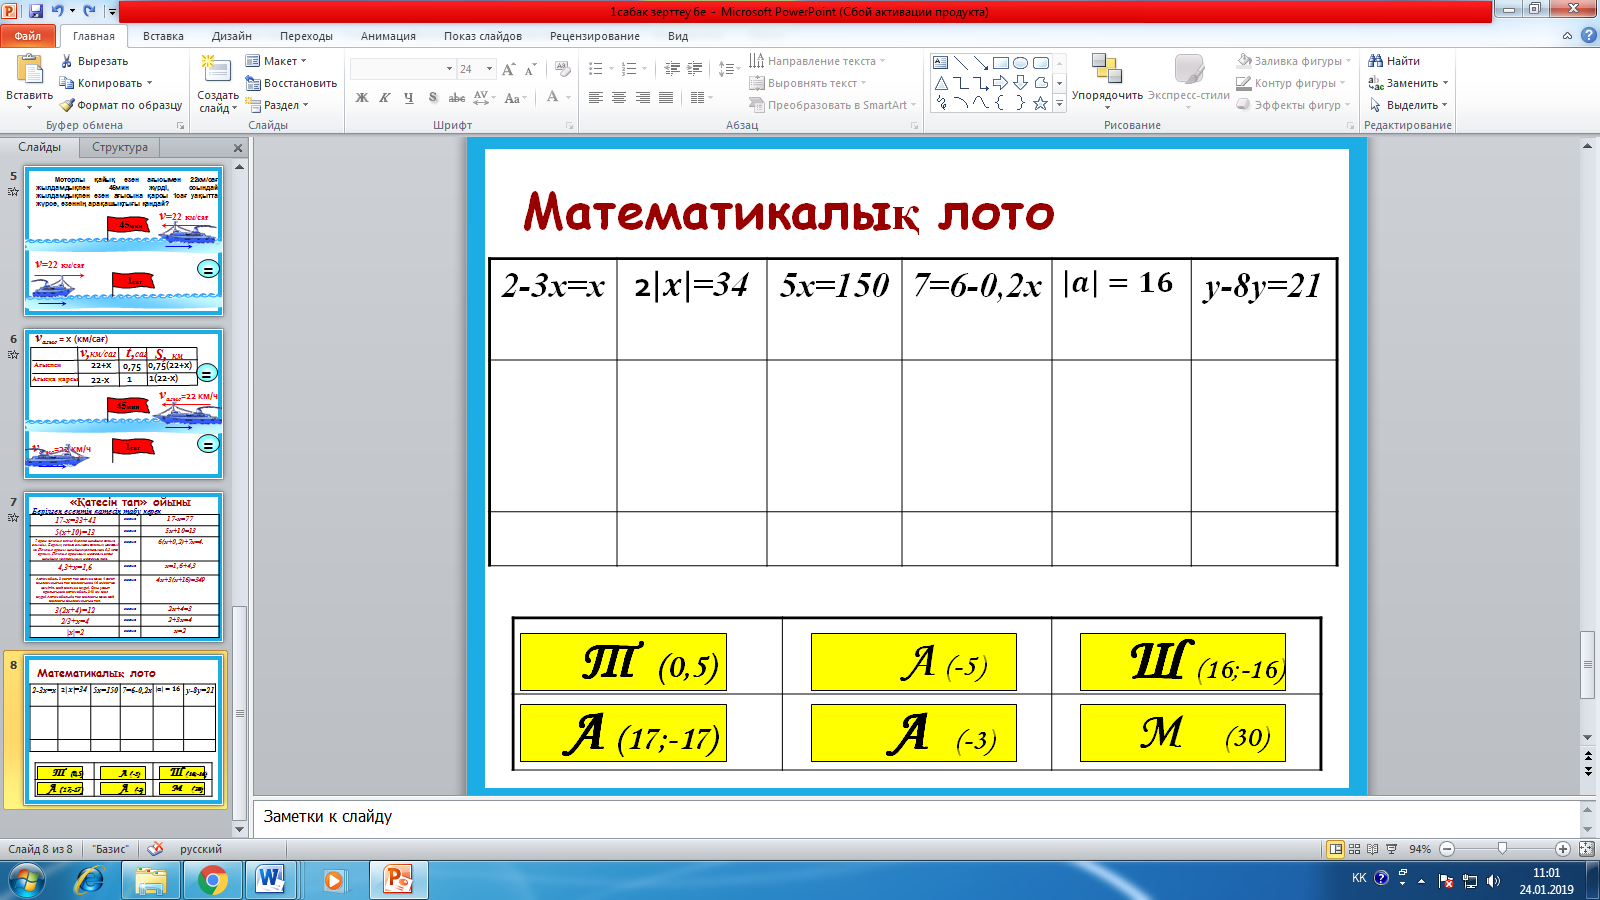Increase font size with the larger A icon

point(509,69)
